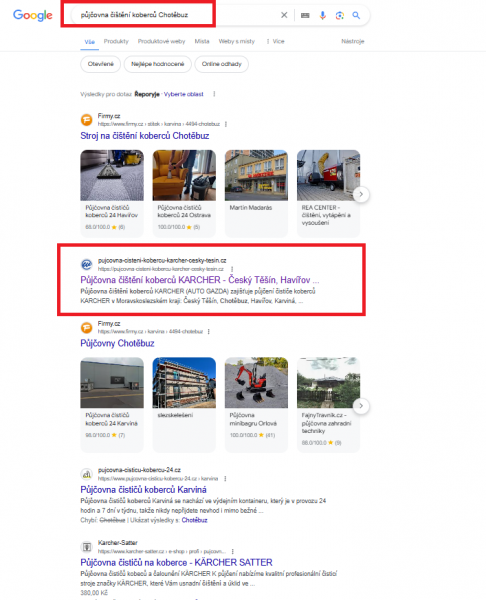Open Stroj na čištění koberců Chotěbuz result
The image size is (486, 600).
pos(145,136)
